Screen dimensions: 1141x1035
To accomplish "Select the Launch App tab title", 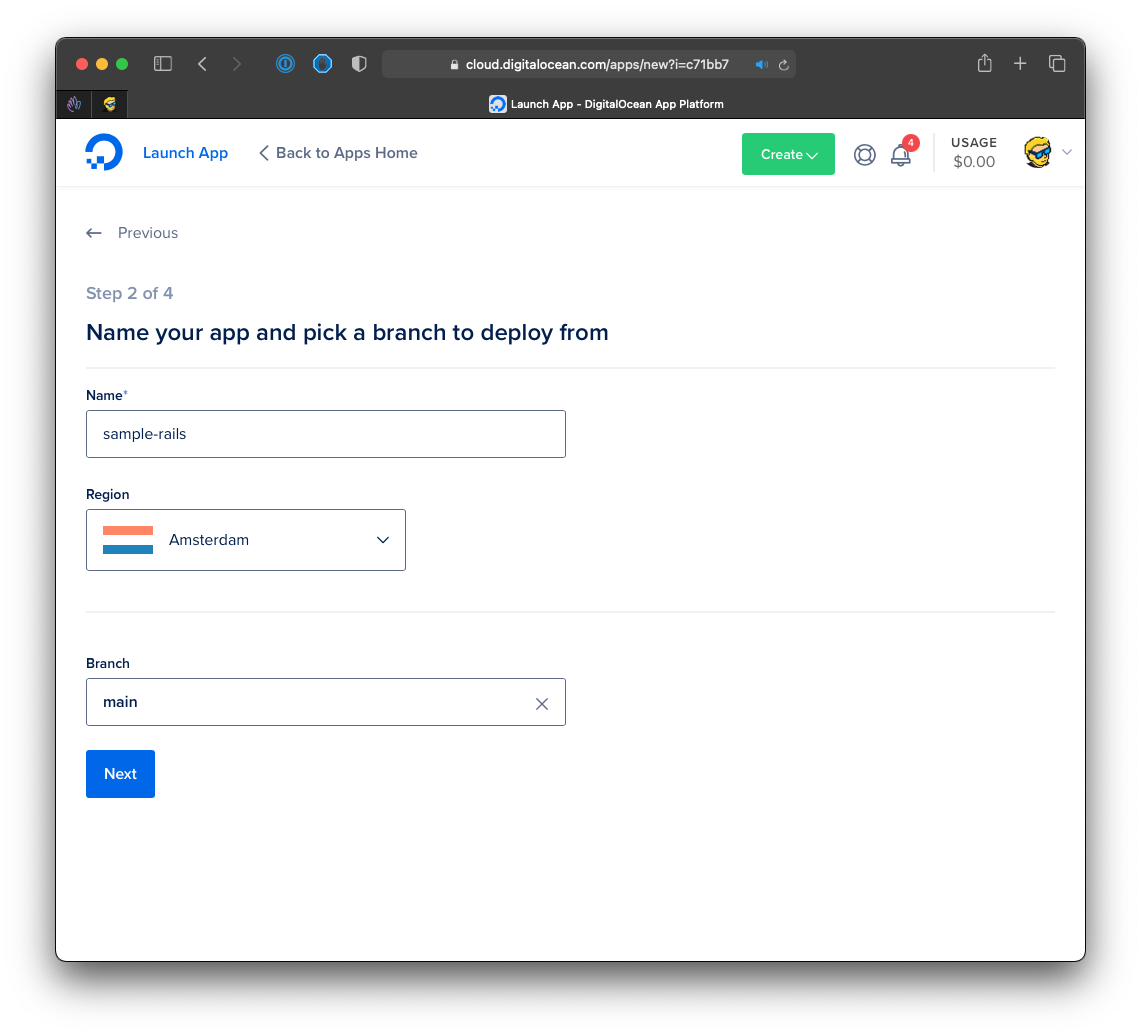I will pos(606,104).
